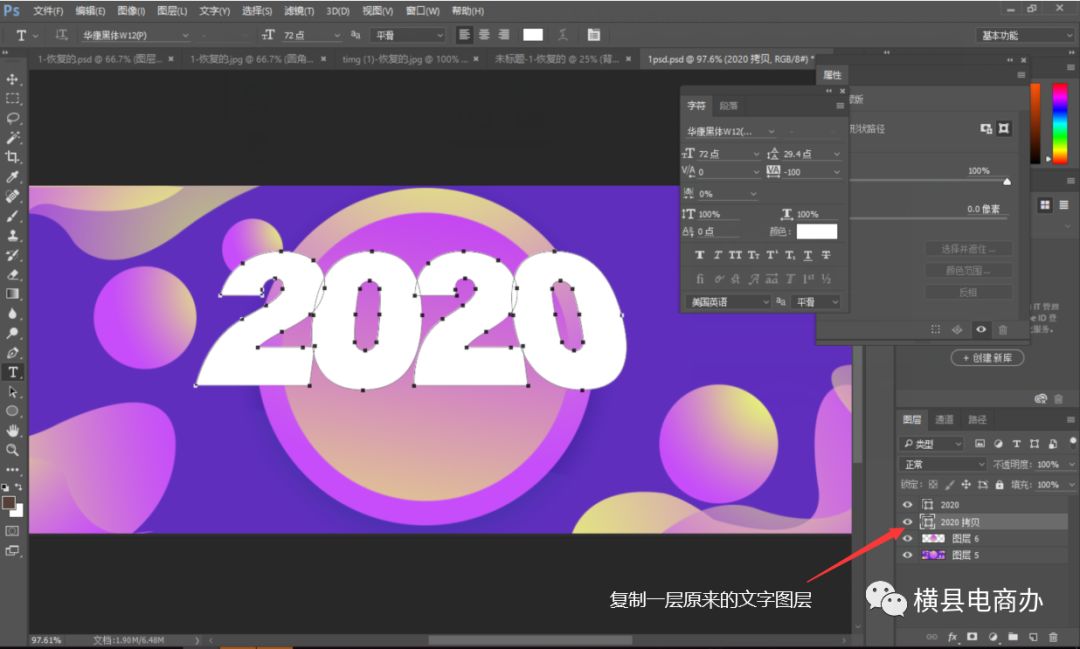Viewport: 1080px width, 649px height.
Task: Switch to the 通道 tab
Action: point(944,420)
